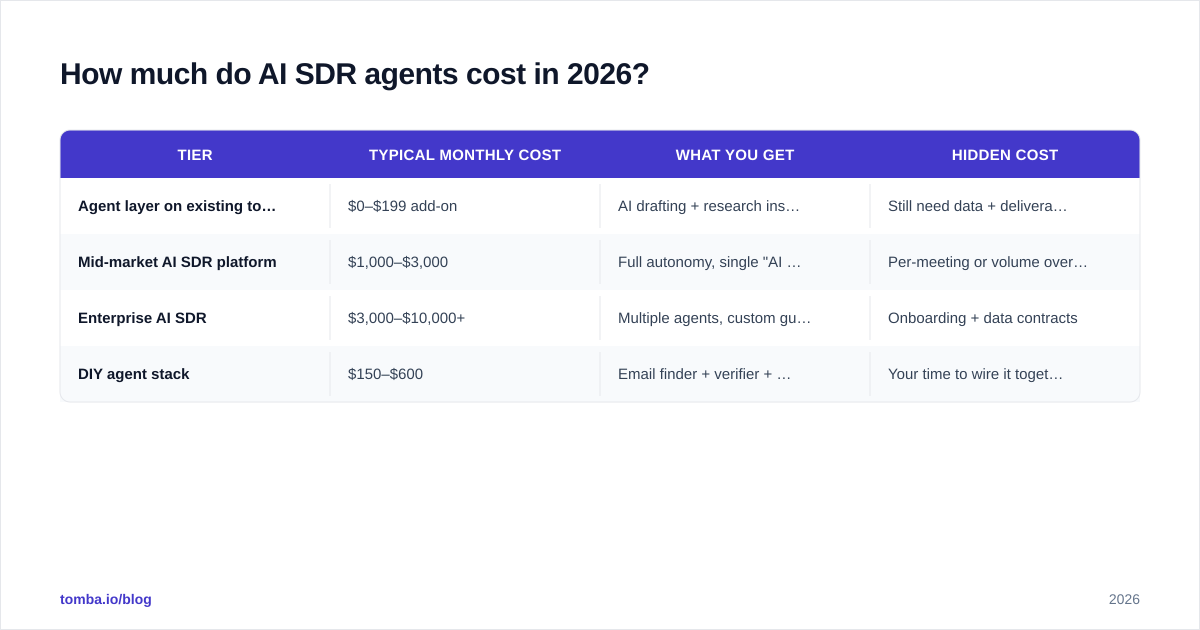Click the TIER column header

coord(195,155)
